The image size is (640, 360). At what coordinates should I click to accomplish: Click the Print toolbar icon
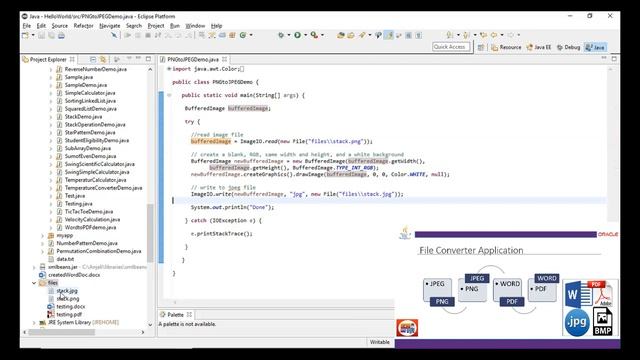61,36
